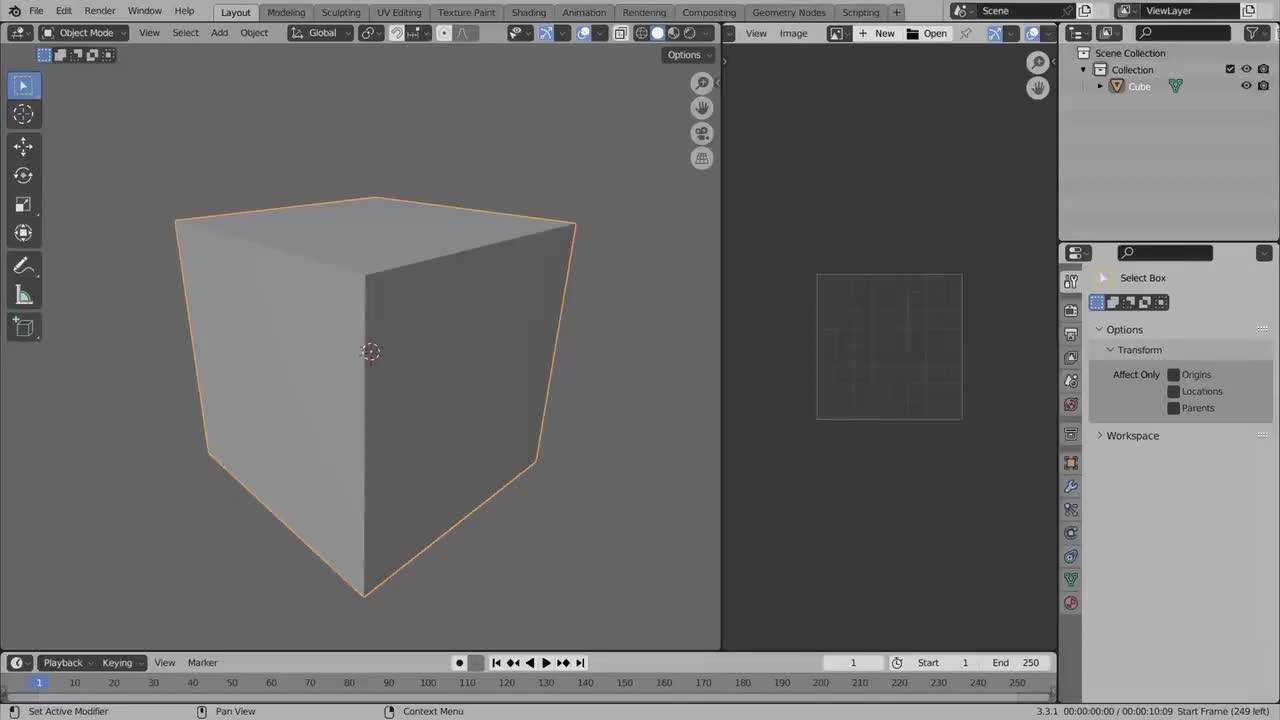Disable Cube in renders camera icon

[1263, 86]
